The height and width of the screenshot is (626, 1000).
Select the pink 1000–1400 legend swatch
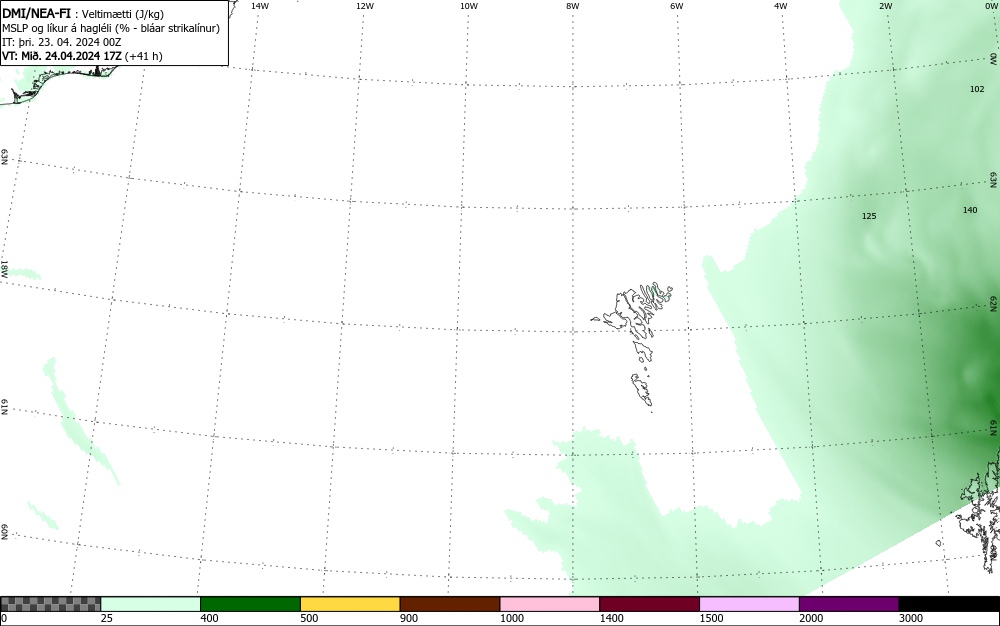pyautogui.click(x=550, y=604)
